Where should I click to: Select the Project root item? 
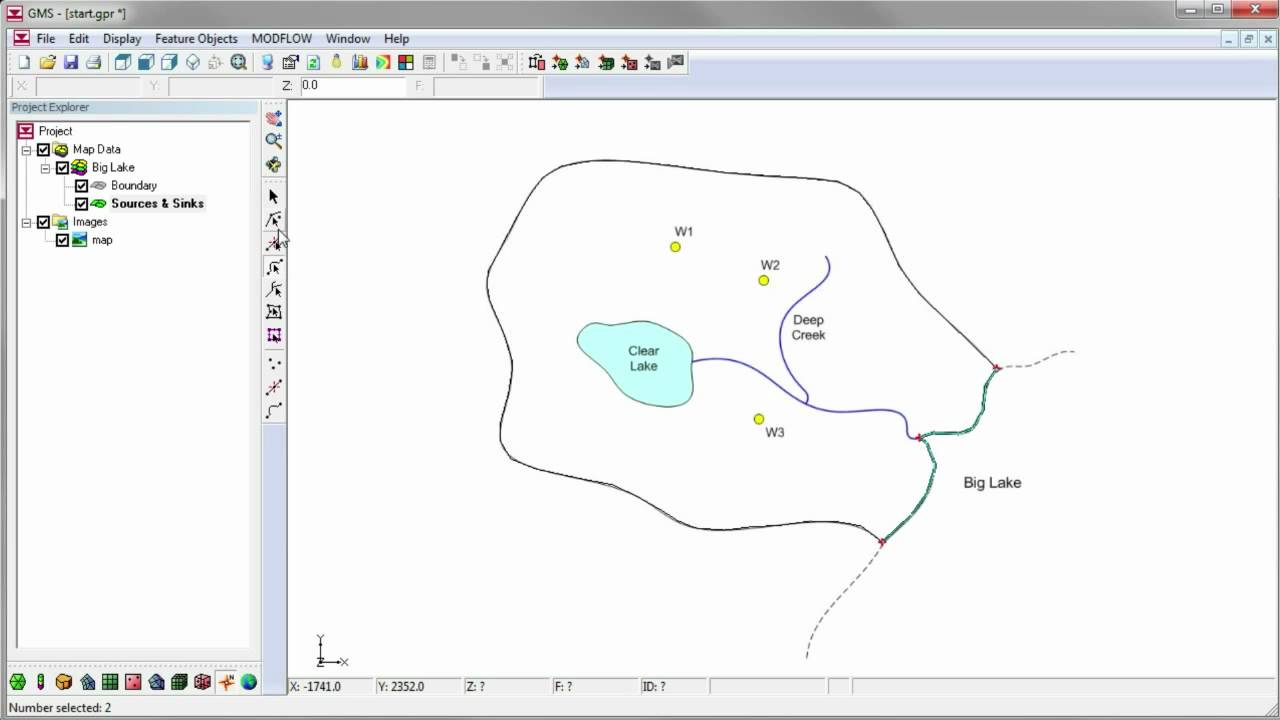coord(55,131)
